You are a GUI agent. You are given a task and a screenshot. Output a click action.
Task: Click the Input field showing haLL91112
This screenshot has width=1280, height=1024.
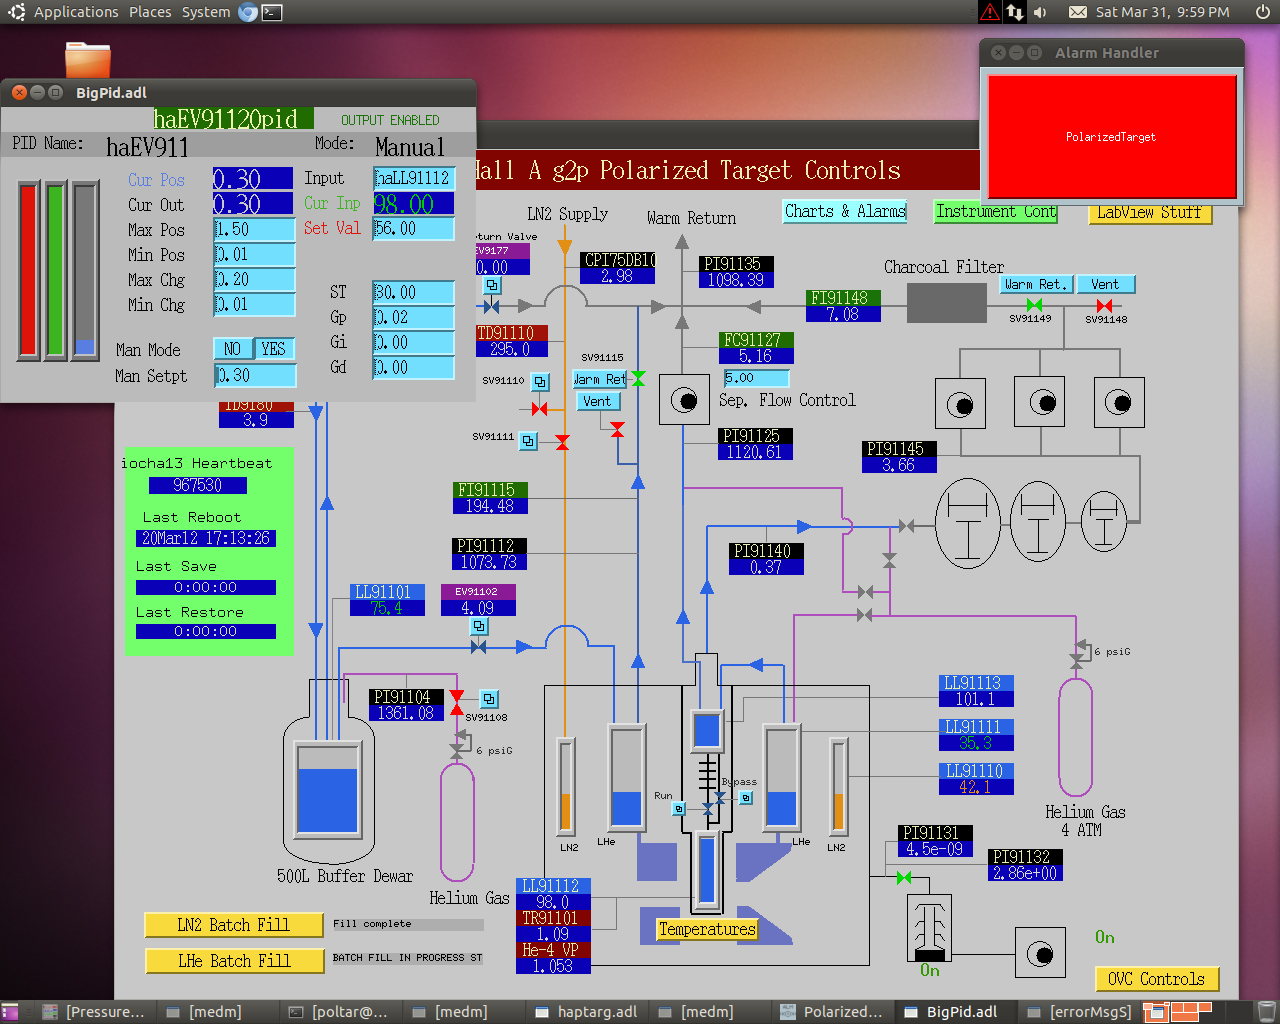point(414,178)
